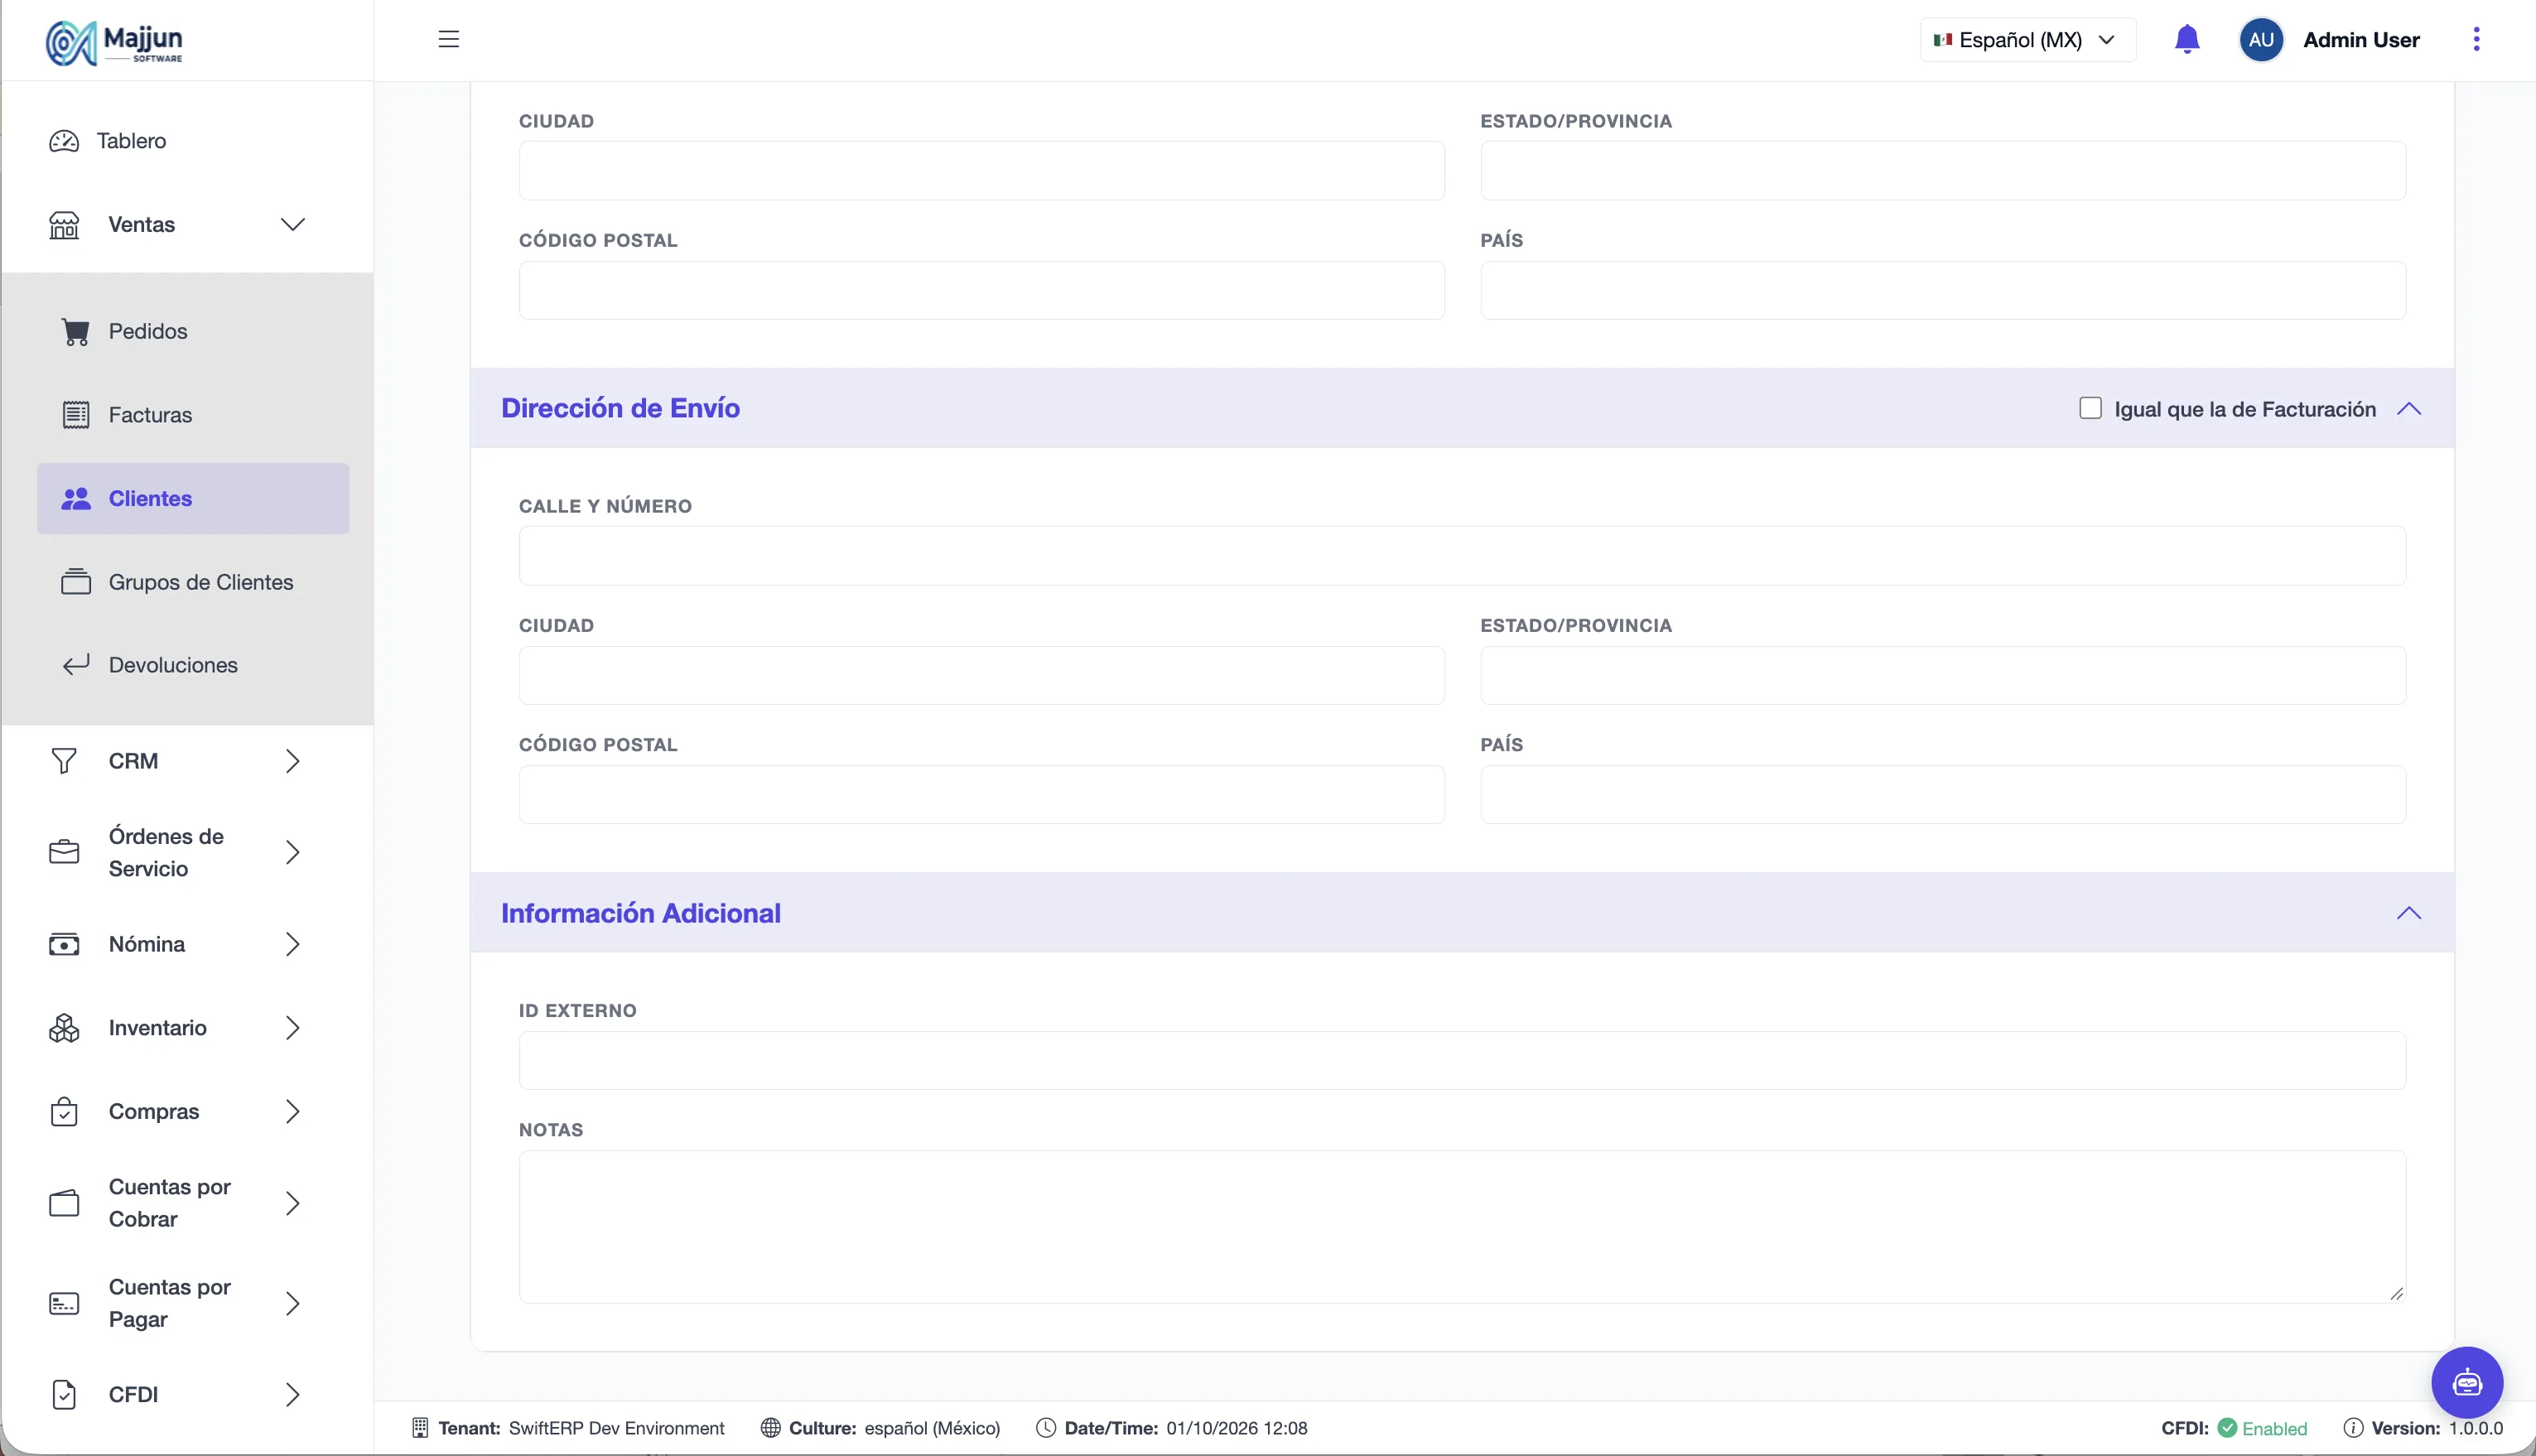Click the CFDI Enabled status text
Viewport: 2536px width, 1456px height.
[2274, 1428]
